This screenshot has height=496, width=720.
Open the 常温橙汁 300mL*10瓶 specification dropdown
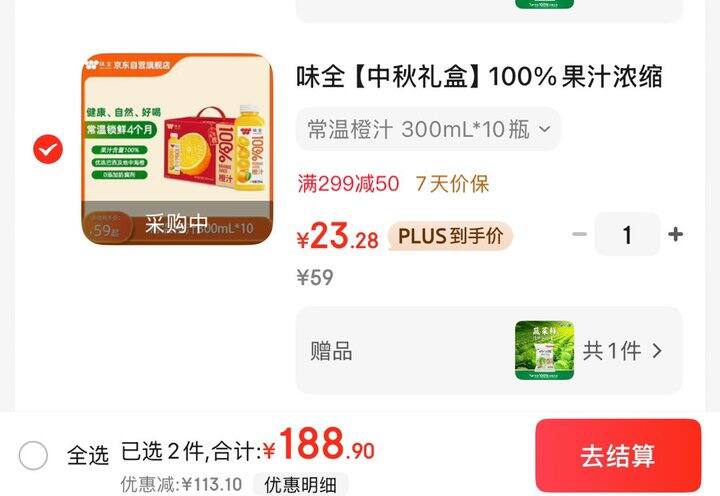(x=428, y=129)
